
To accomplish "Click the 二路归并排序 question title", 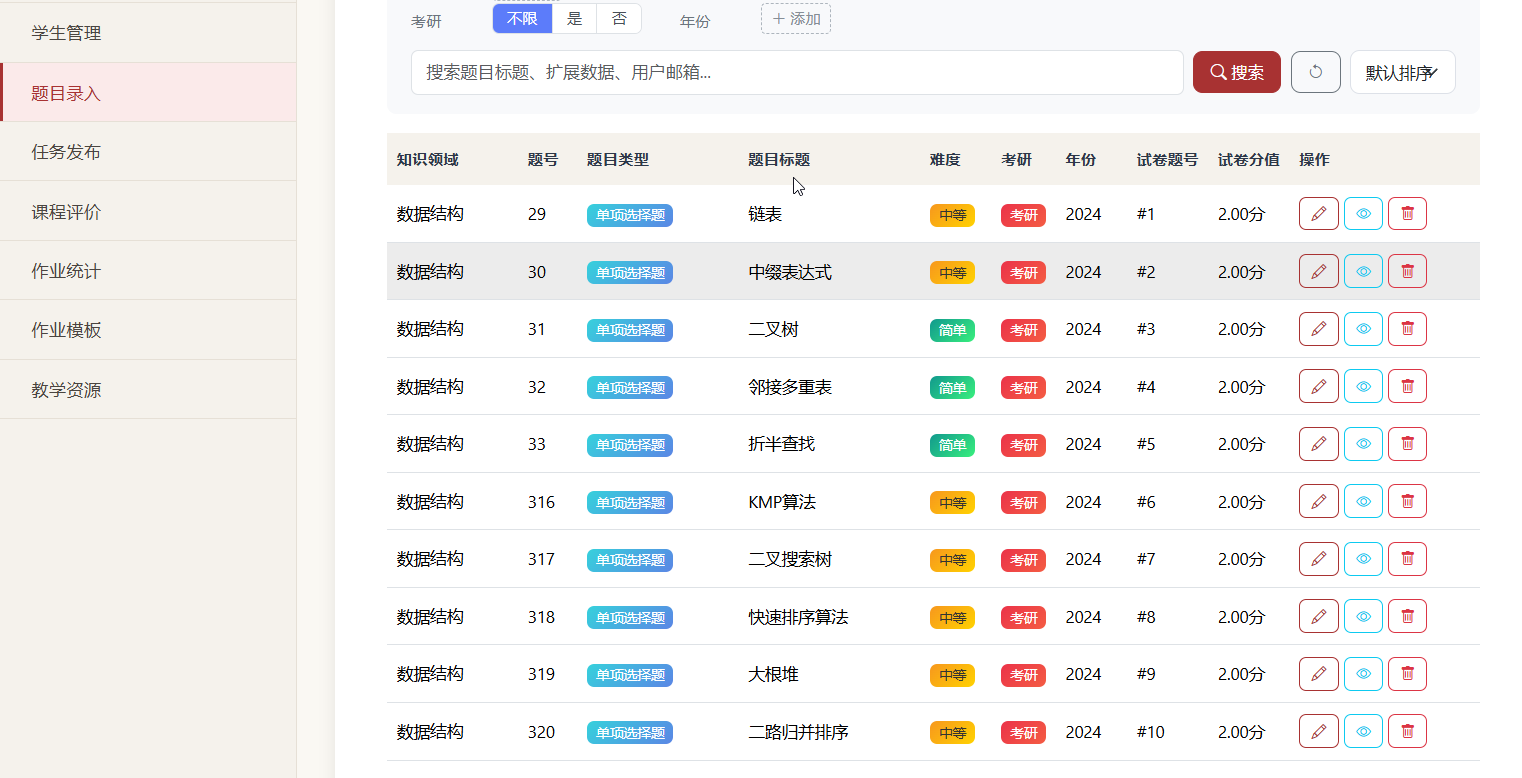I will pyautogui.click(x=799, y=732).
